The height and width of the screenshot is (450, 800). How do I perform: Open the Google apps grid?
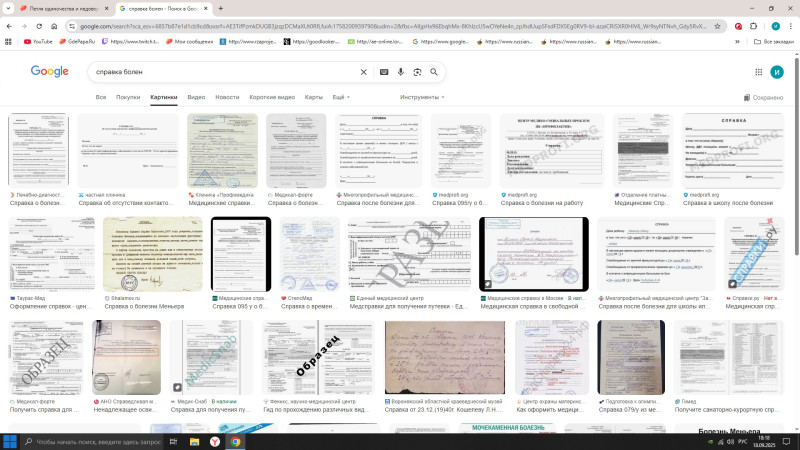(753, 72)
